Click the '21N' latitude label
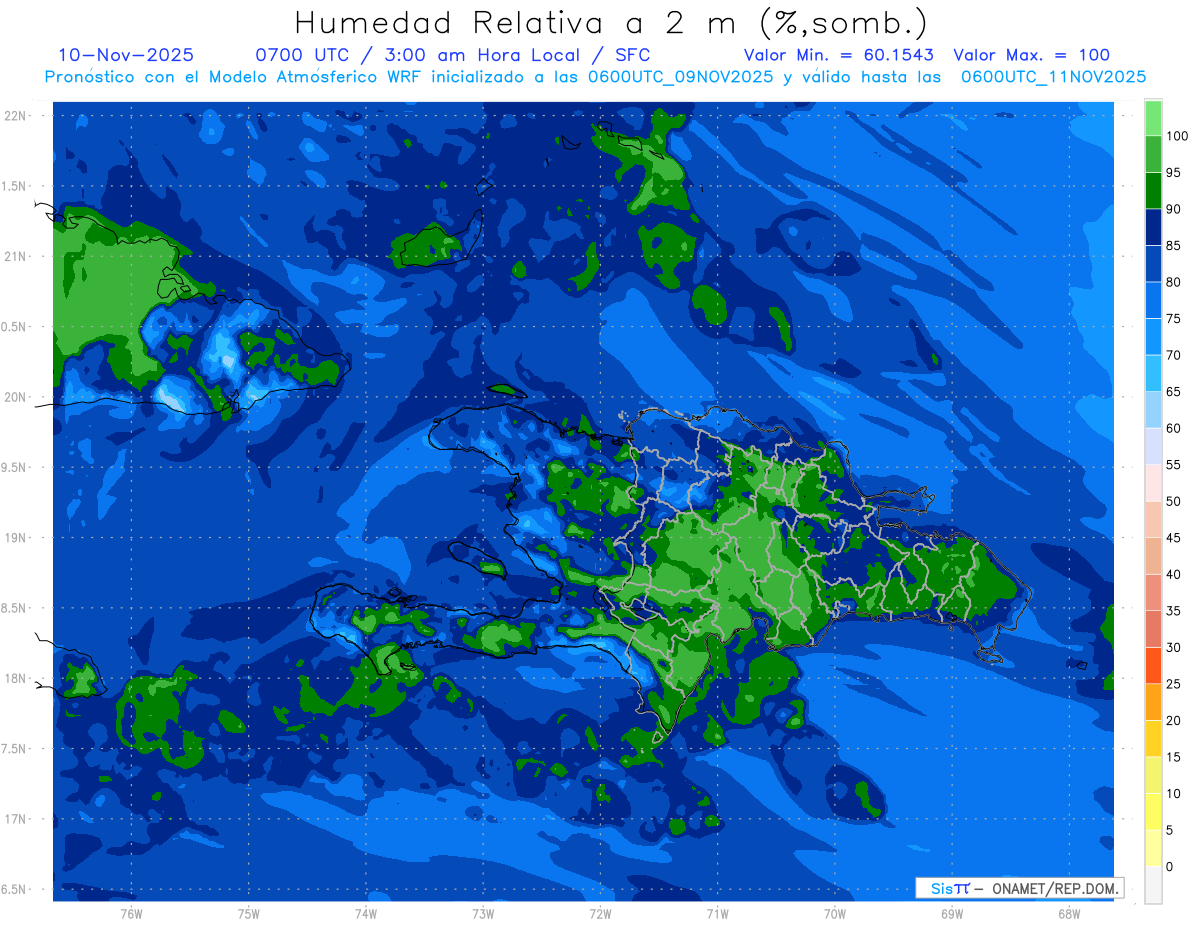This screenshot has height=927, width=1200. tap(16, 256)
